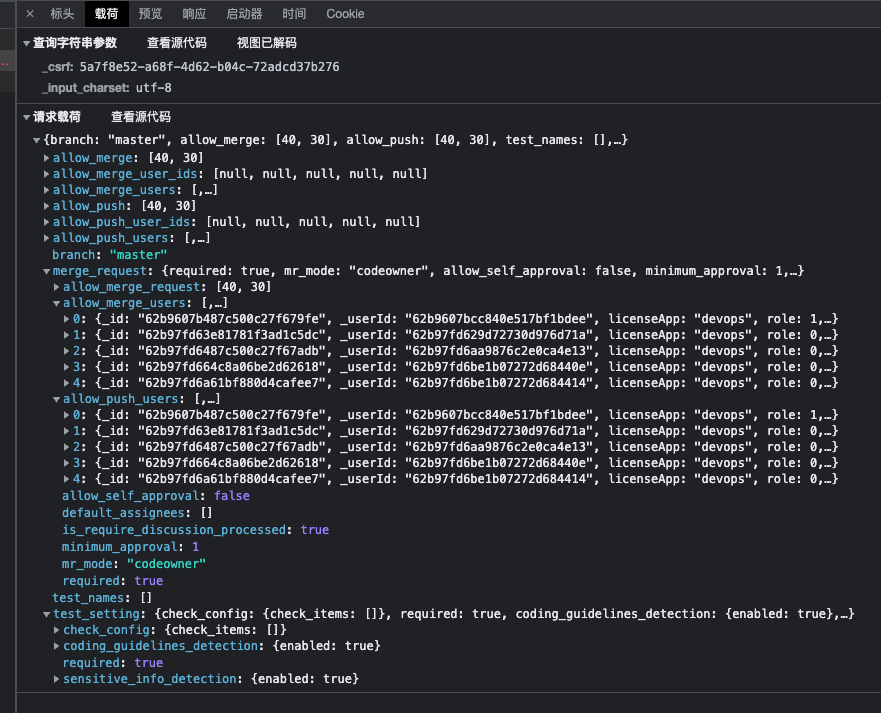Expand allow_push_user_ids array
The width and height of the screenshot is (881, 713).
[x=47, y=222]
